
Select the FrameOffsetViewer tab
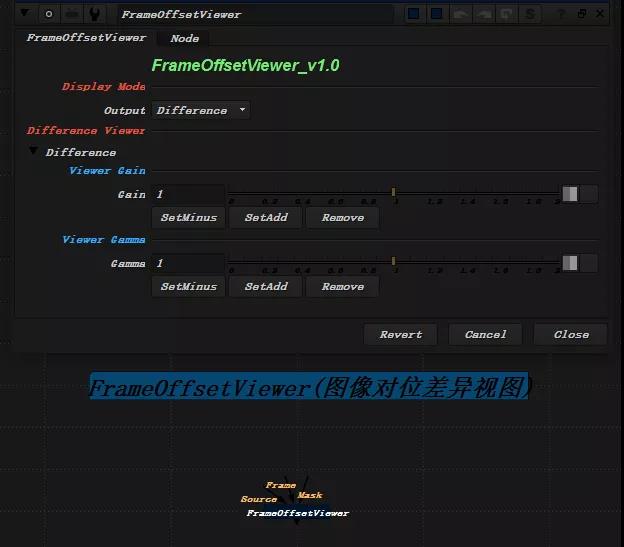pos(86,38)
